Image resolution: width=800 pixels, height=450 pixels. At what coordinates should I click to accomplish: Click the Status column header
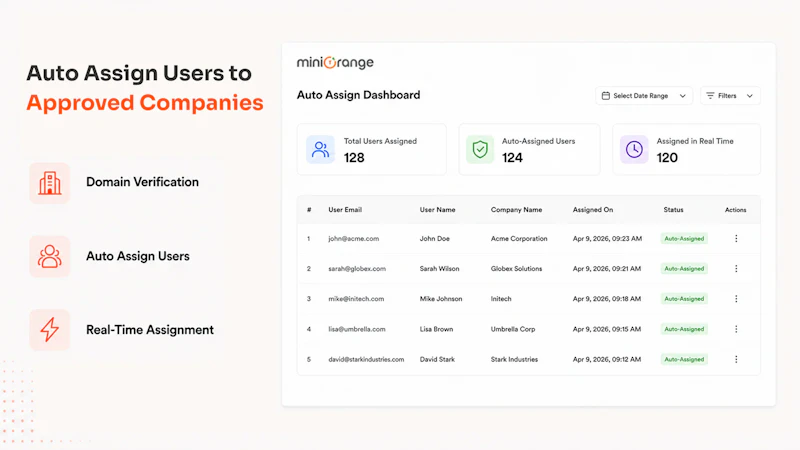673,210
